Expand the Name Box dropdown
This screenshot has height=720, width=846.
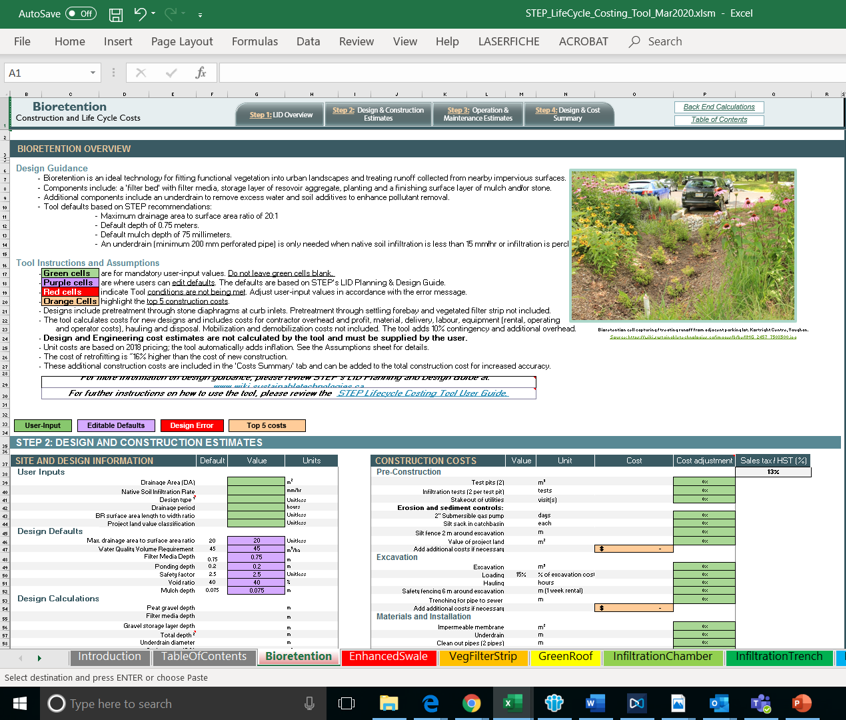point(93,73)
